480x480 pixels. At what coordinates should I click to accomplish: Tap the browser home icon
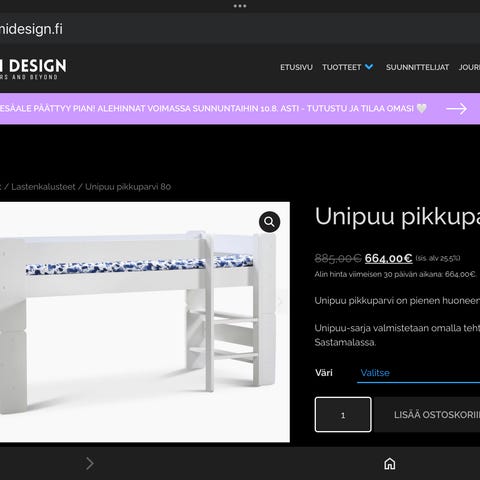click(390, 463)
